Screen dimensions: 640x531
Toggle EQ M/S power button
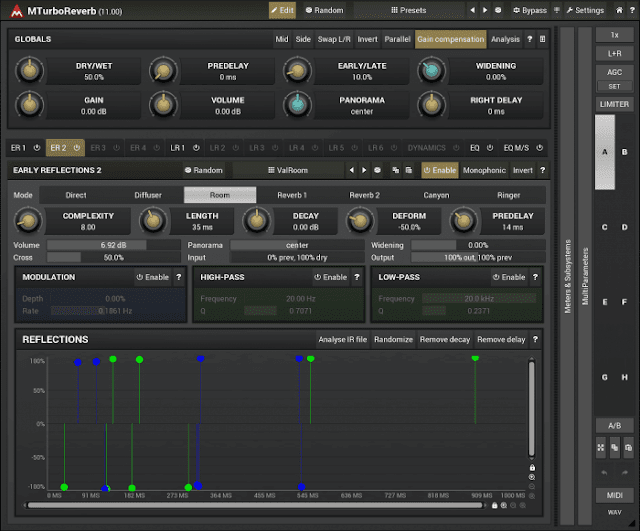coord(540,148)
